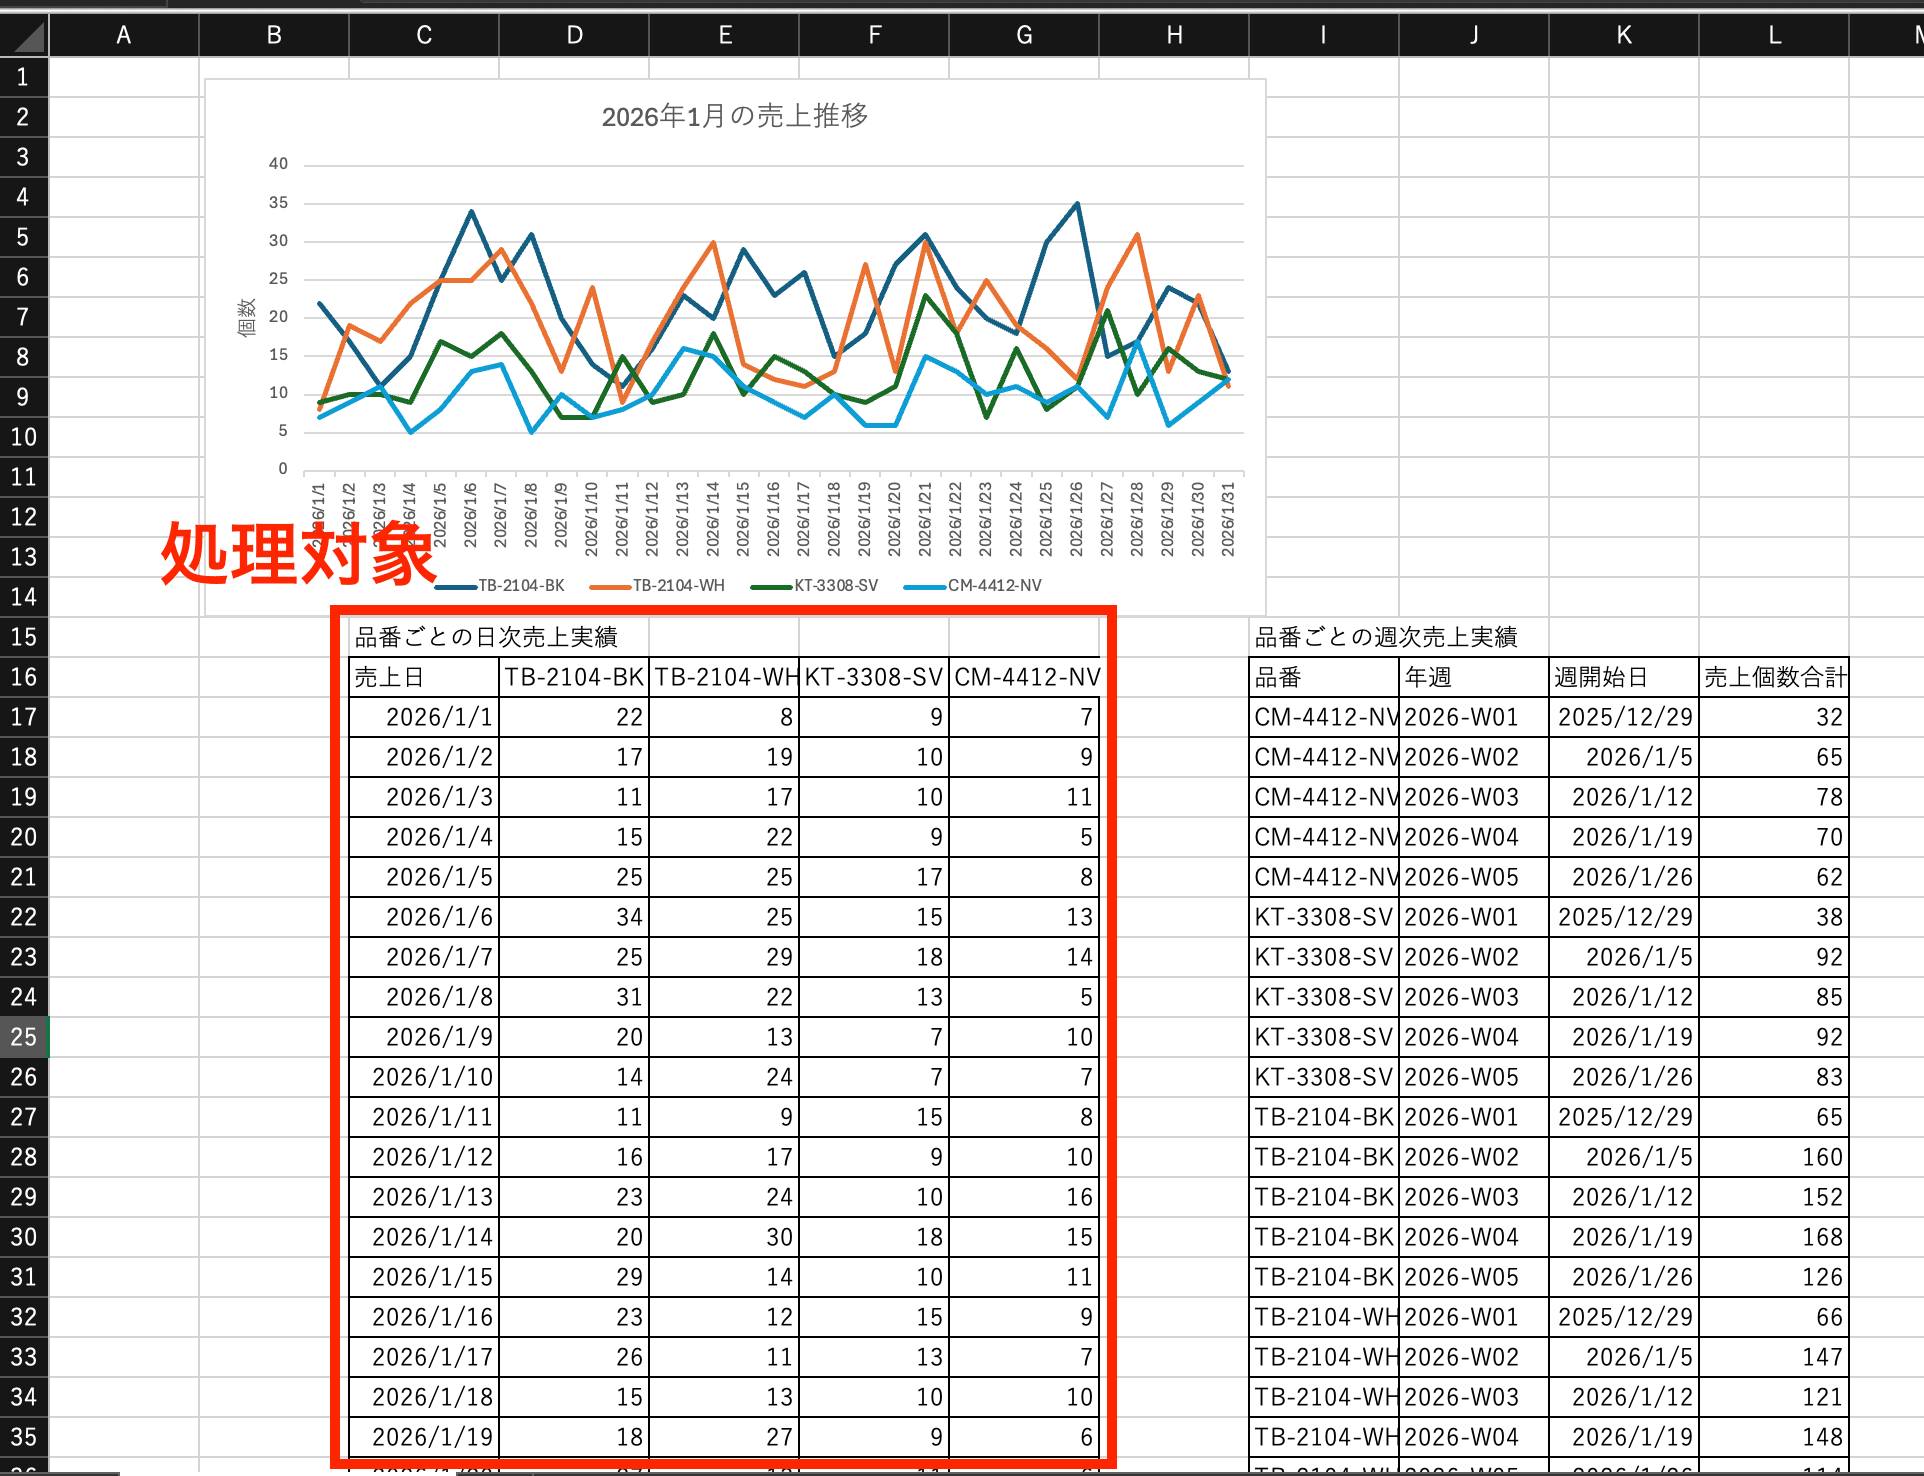Select the 週開始日 header cell

pyautogui.click(x=1622, y=676)
